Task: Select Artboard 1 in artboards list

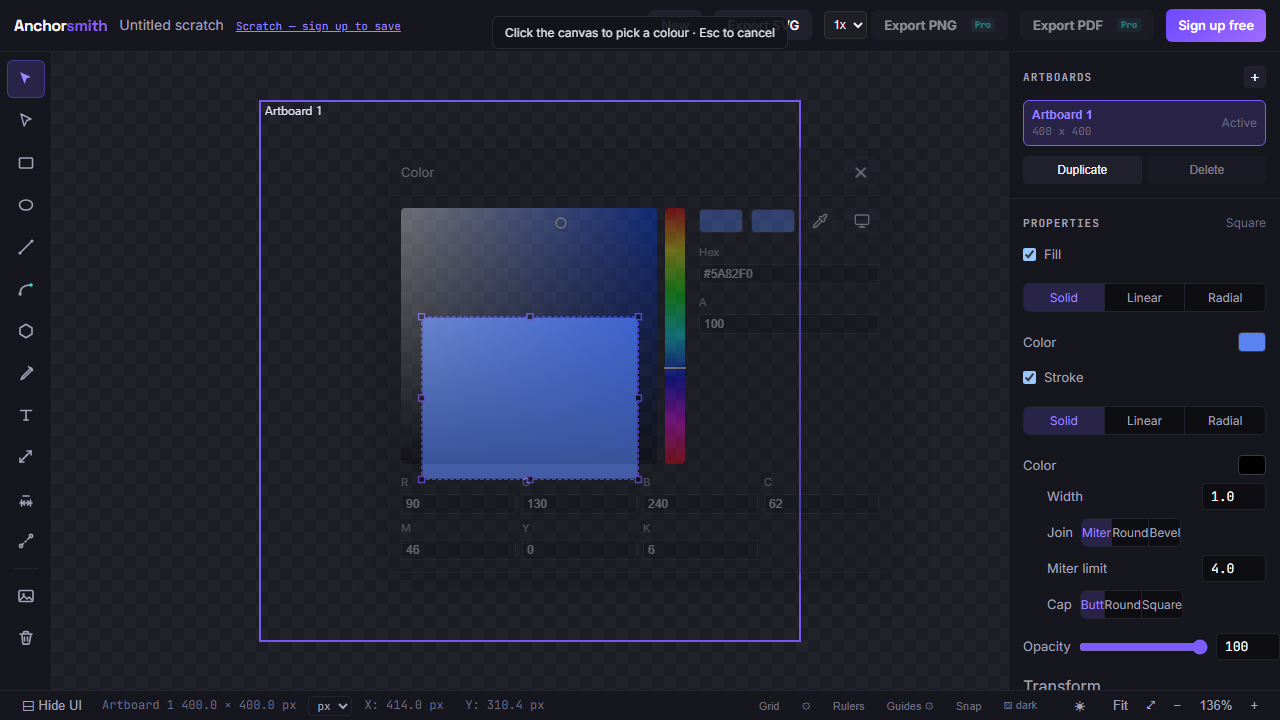Action: point(1144,123)
